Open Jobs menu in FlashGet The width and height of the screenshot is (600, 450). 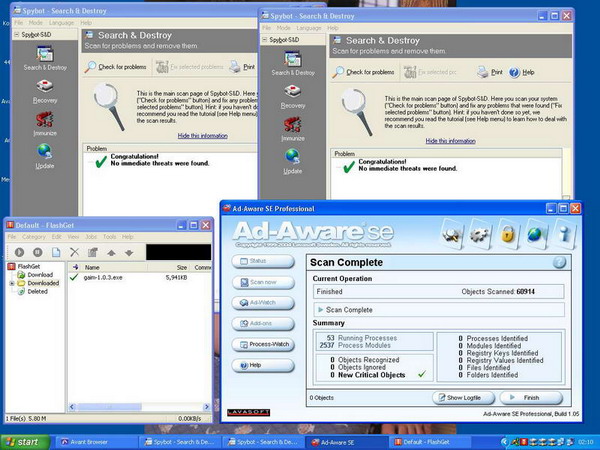pyautogui.click(x=91, y=237)
